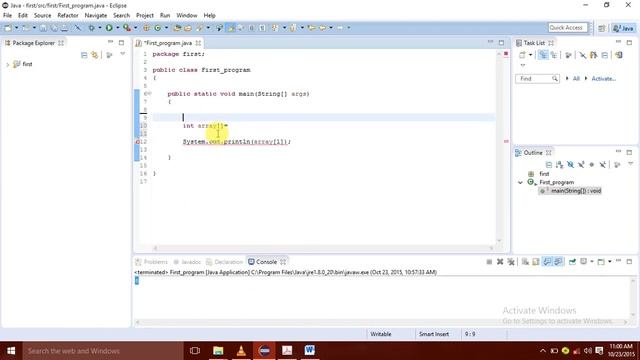Click the Activate... link in Task List

click(603, 79)
